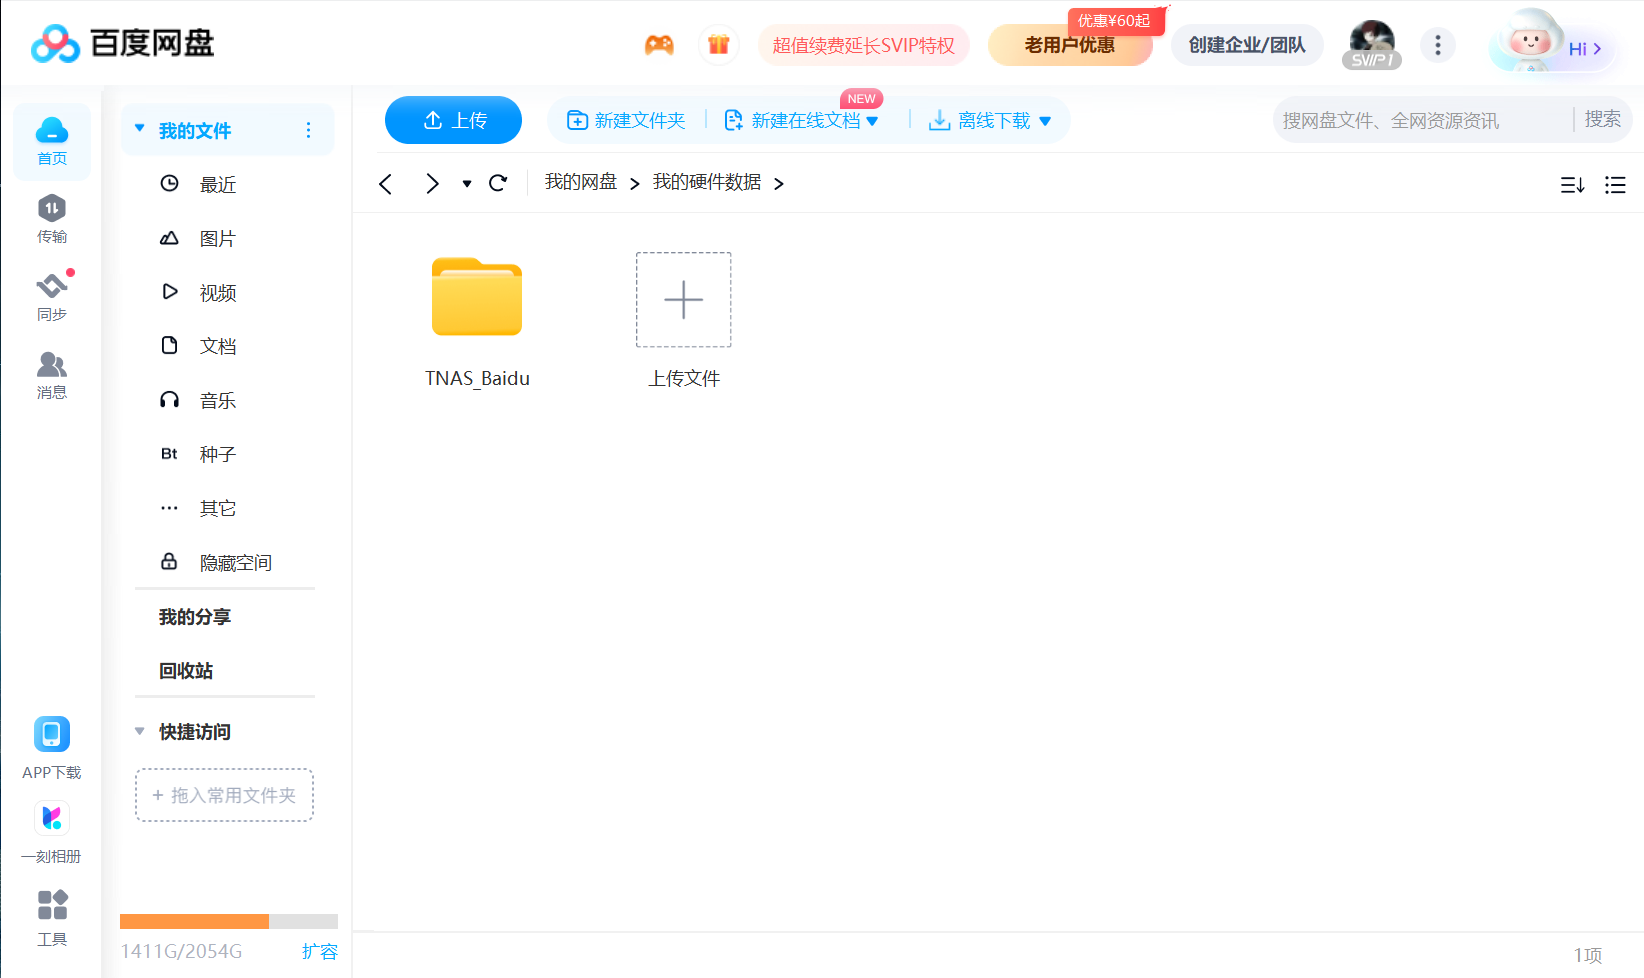Open the 离线下载 dropdown menu
The height and width of the screenshot is (978, 1644).
pos(1045,121)
